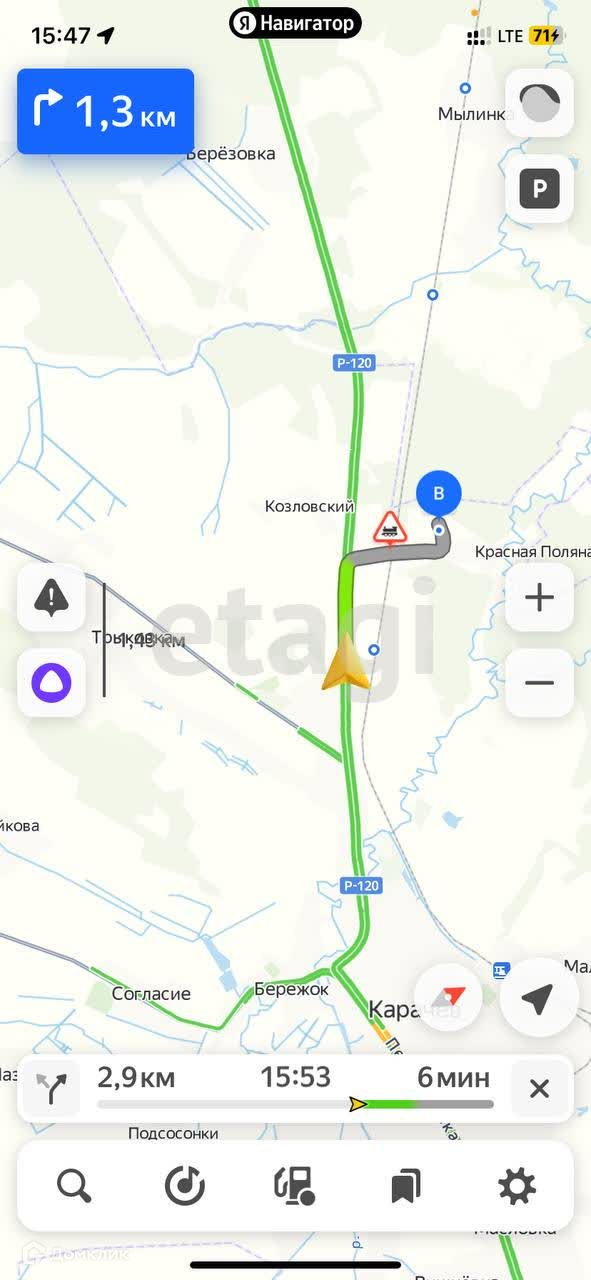The width and height of the screenshot is (591, 1280).
Task: Zoom out with the minus button
Action: [539, 683]
